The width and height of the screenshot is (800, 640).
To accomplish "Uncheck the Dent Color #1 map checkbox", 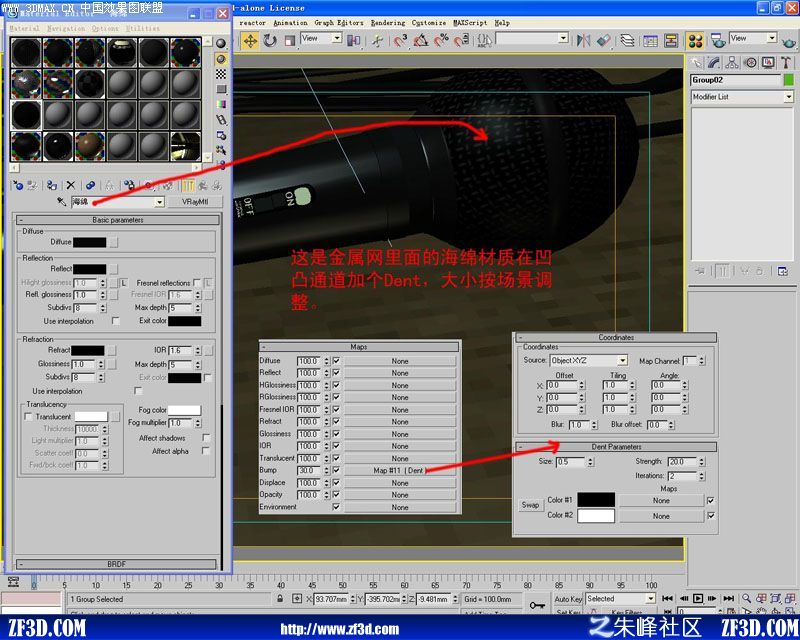I will click(x=711, y=501).
